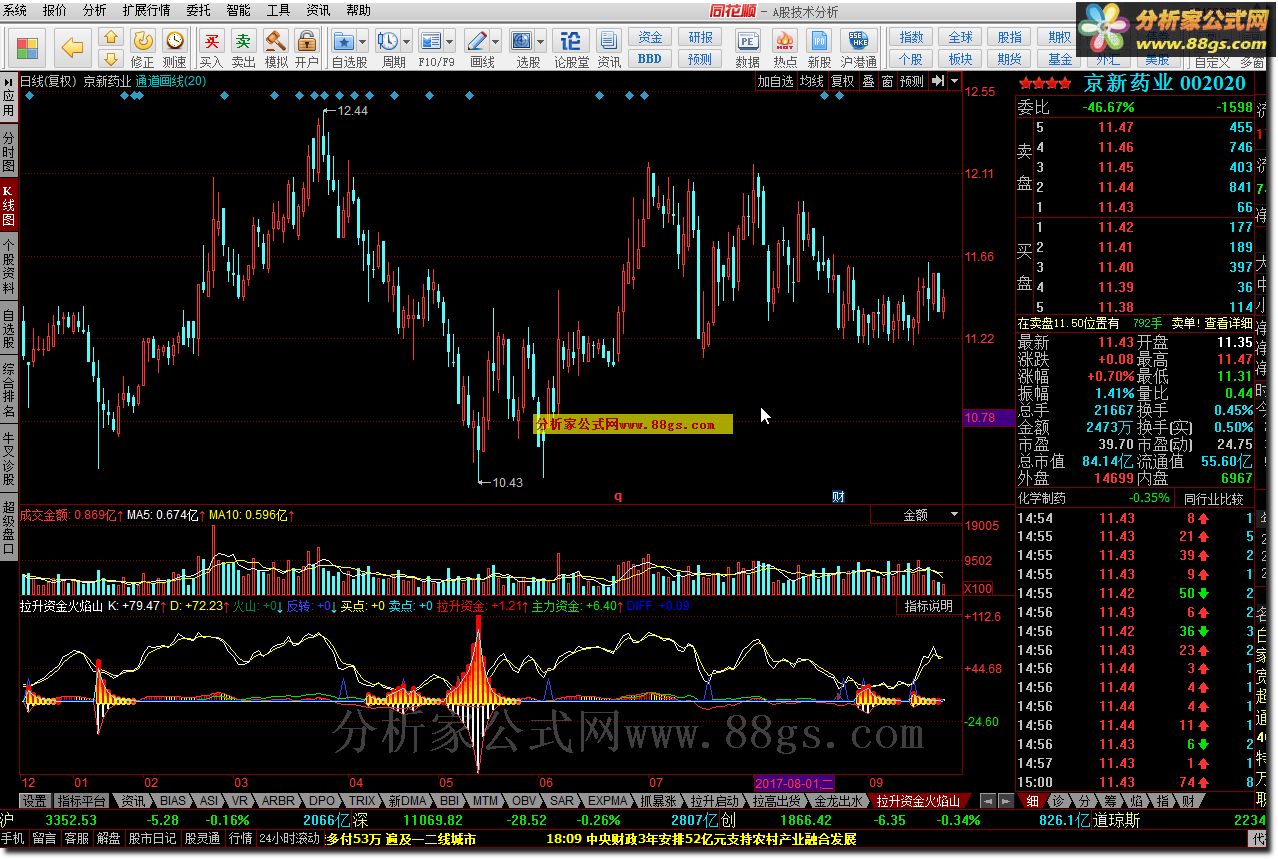The height and width of the screenshot is (859, 1278).
Task: Open the 选股 stock picker icon
Action: coord(522,41)
